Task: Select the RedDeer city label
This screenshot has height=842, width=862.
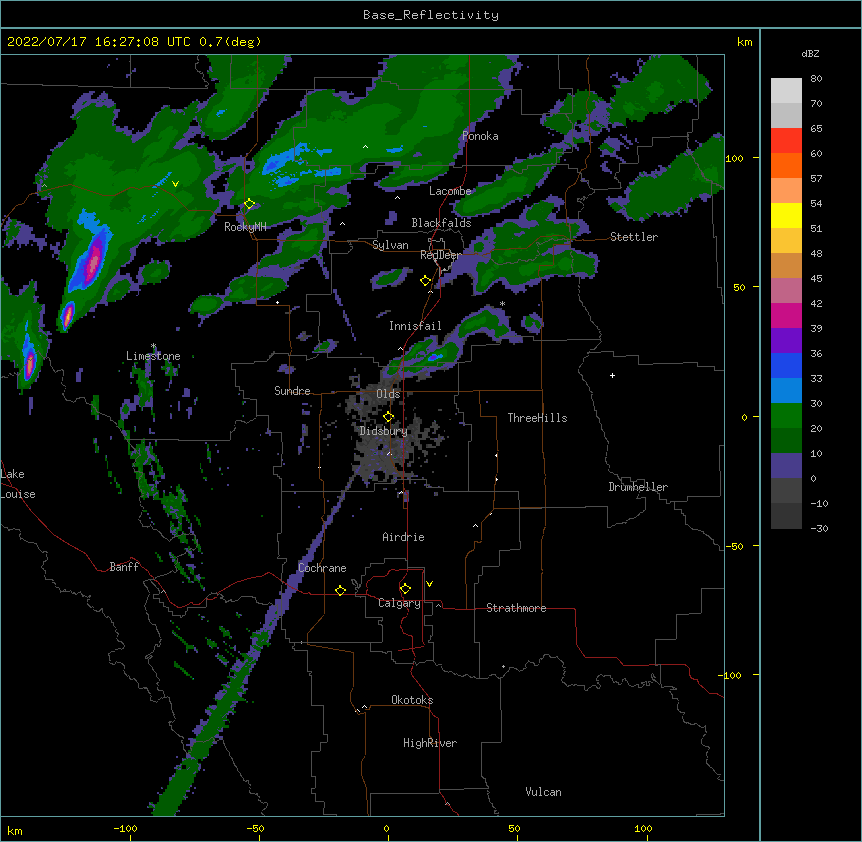Action: (440, 255)
